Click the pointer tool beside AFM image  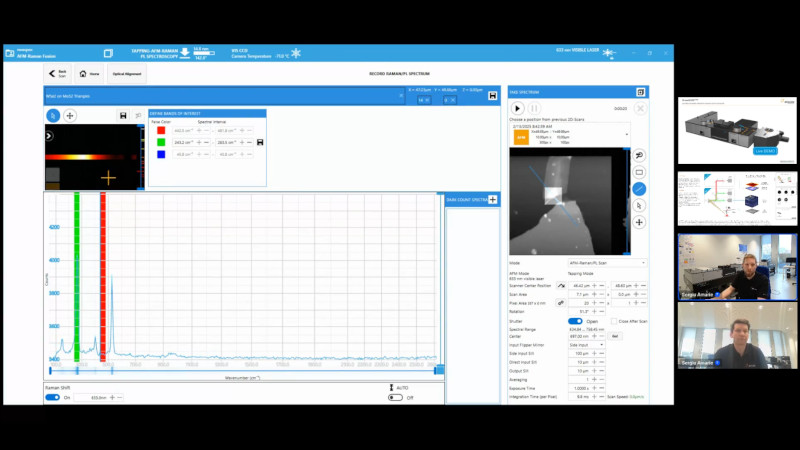click(x=640, y=205)
